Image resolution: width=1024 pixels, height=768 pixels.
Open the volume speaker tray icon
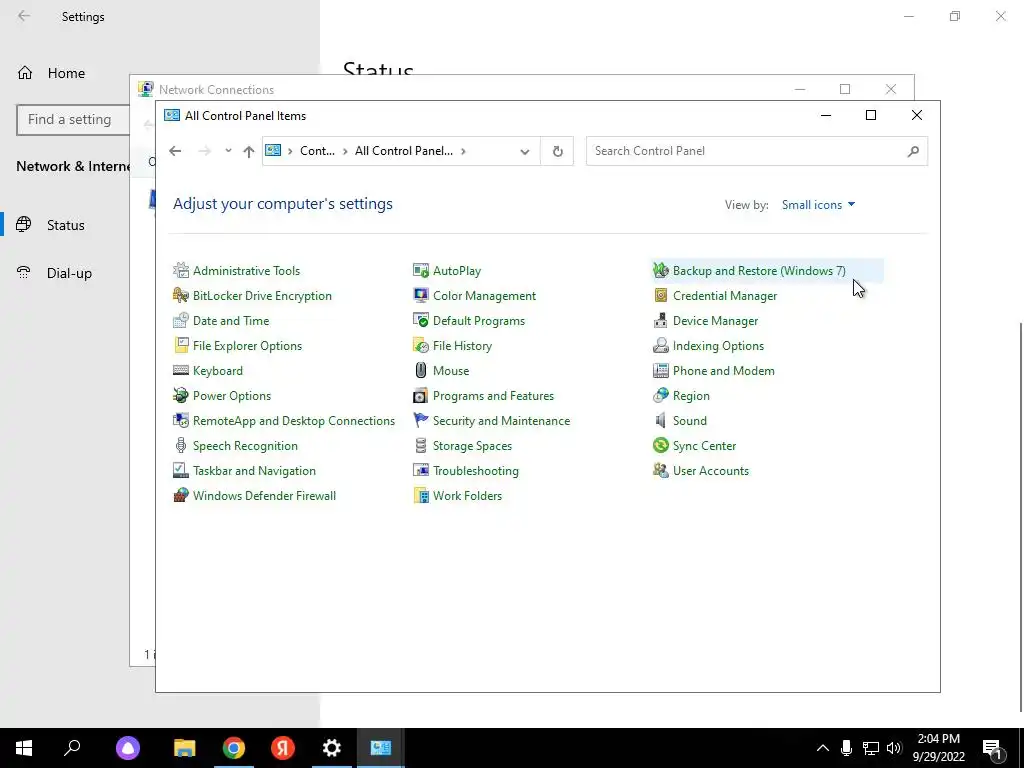pyautogui.click(x=894, y=748)
